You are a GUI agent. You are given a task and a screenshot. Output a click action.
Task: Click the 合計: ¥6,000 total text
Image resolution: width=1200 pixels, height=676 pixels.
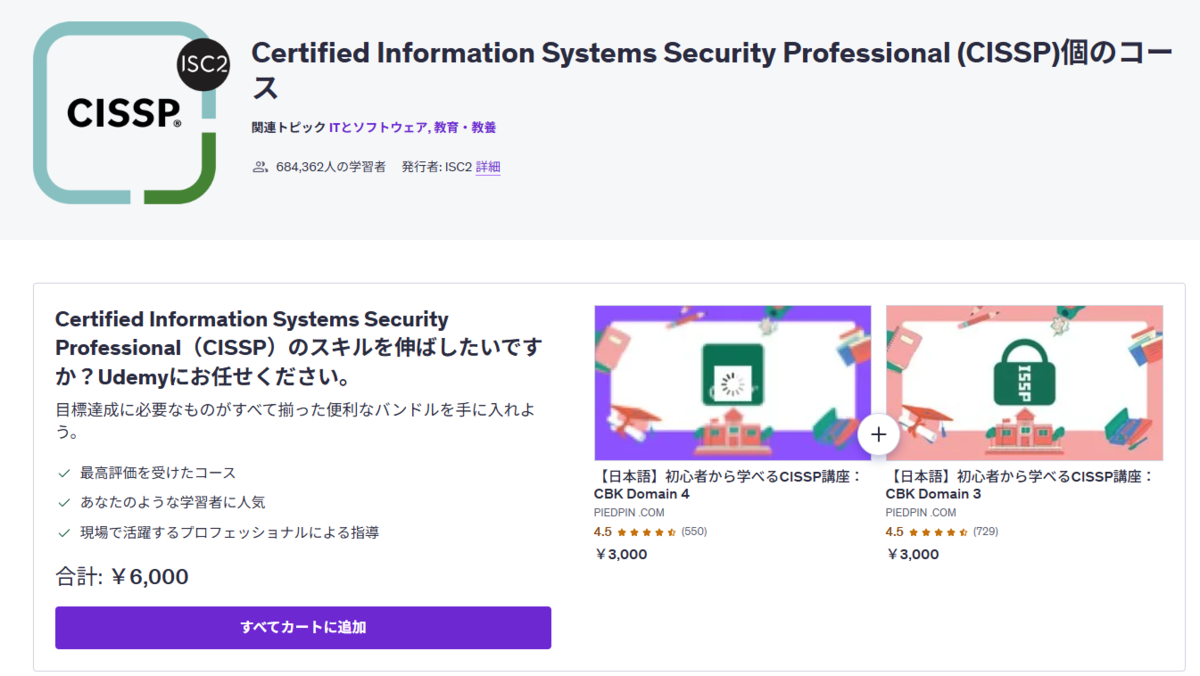[122, 577]
